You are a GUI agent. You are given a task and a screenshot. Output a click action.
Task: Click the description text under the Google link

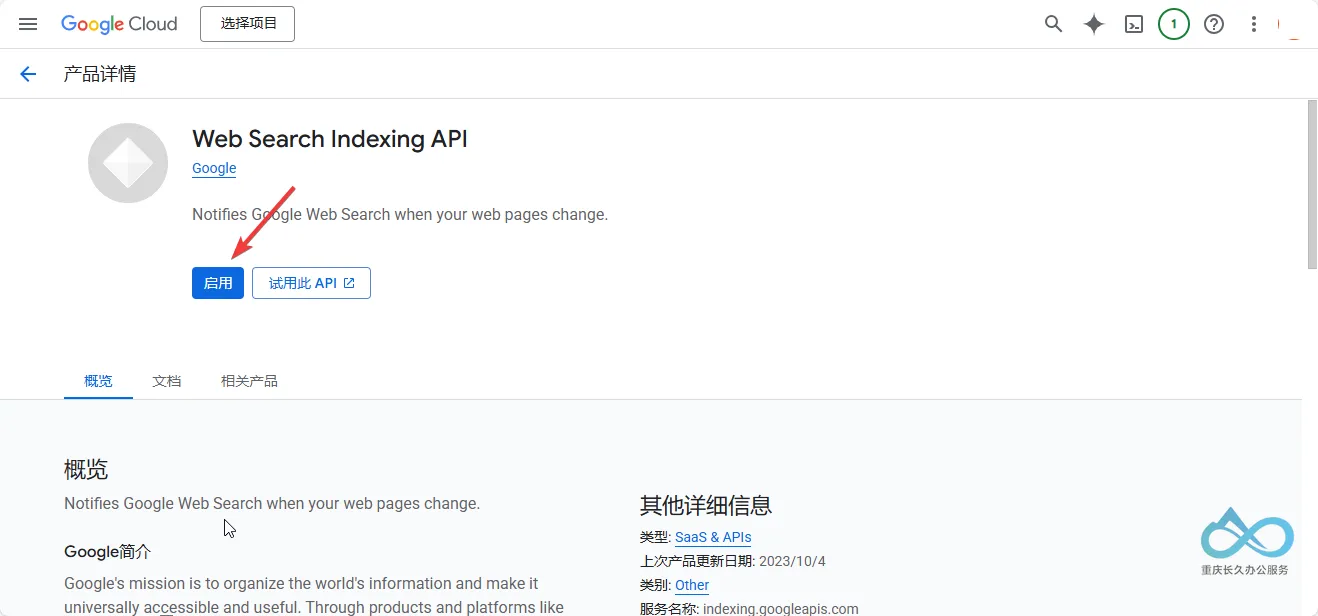pyautogui.click(x=400, y=214)
